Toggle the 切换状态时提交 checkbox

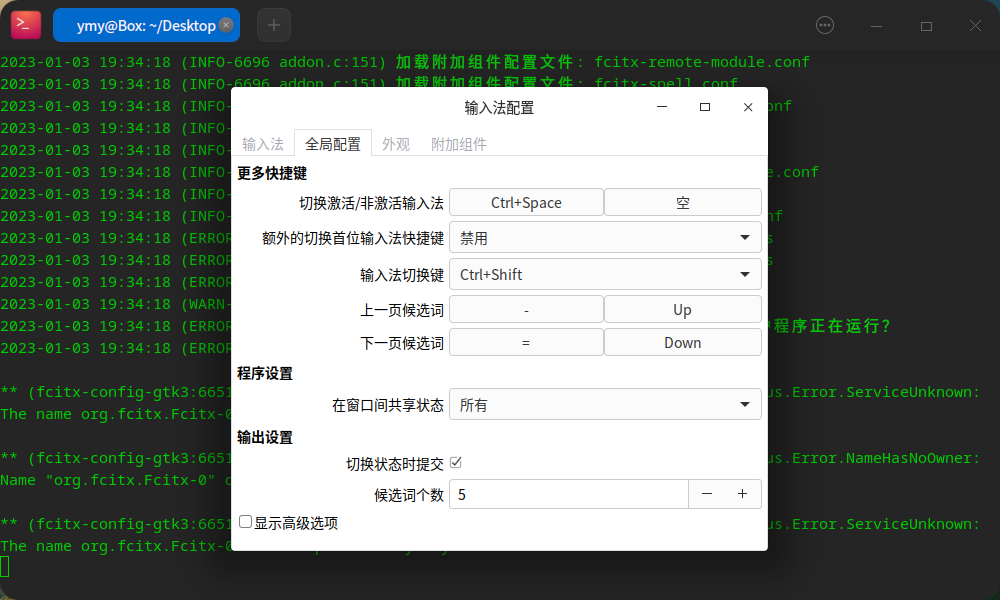[455, 462]
